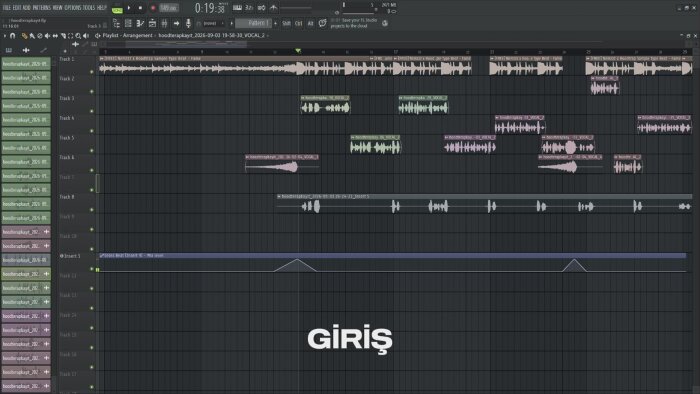Click the Shift button
This screenshot has height=394, width=700.
tap(286, 23)
